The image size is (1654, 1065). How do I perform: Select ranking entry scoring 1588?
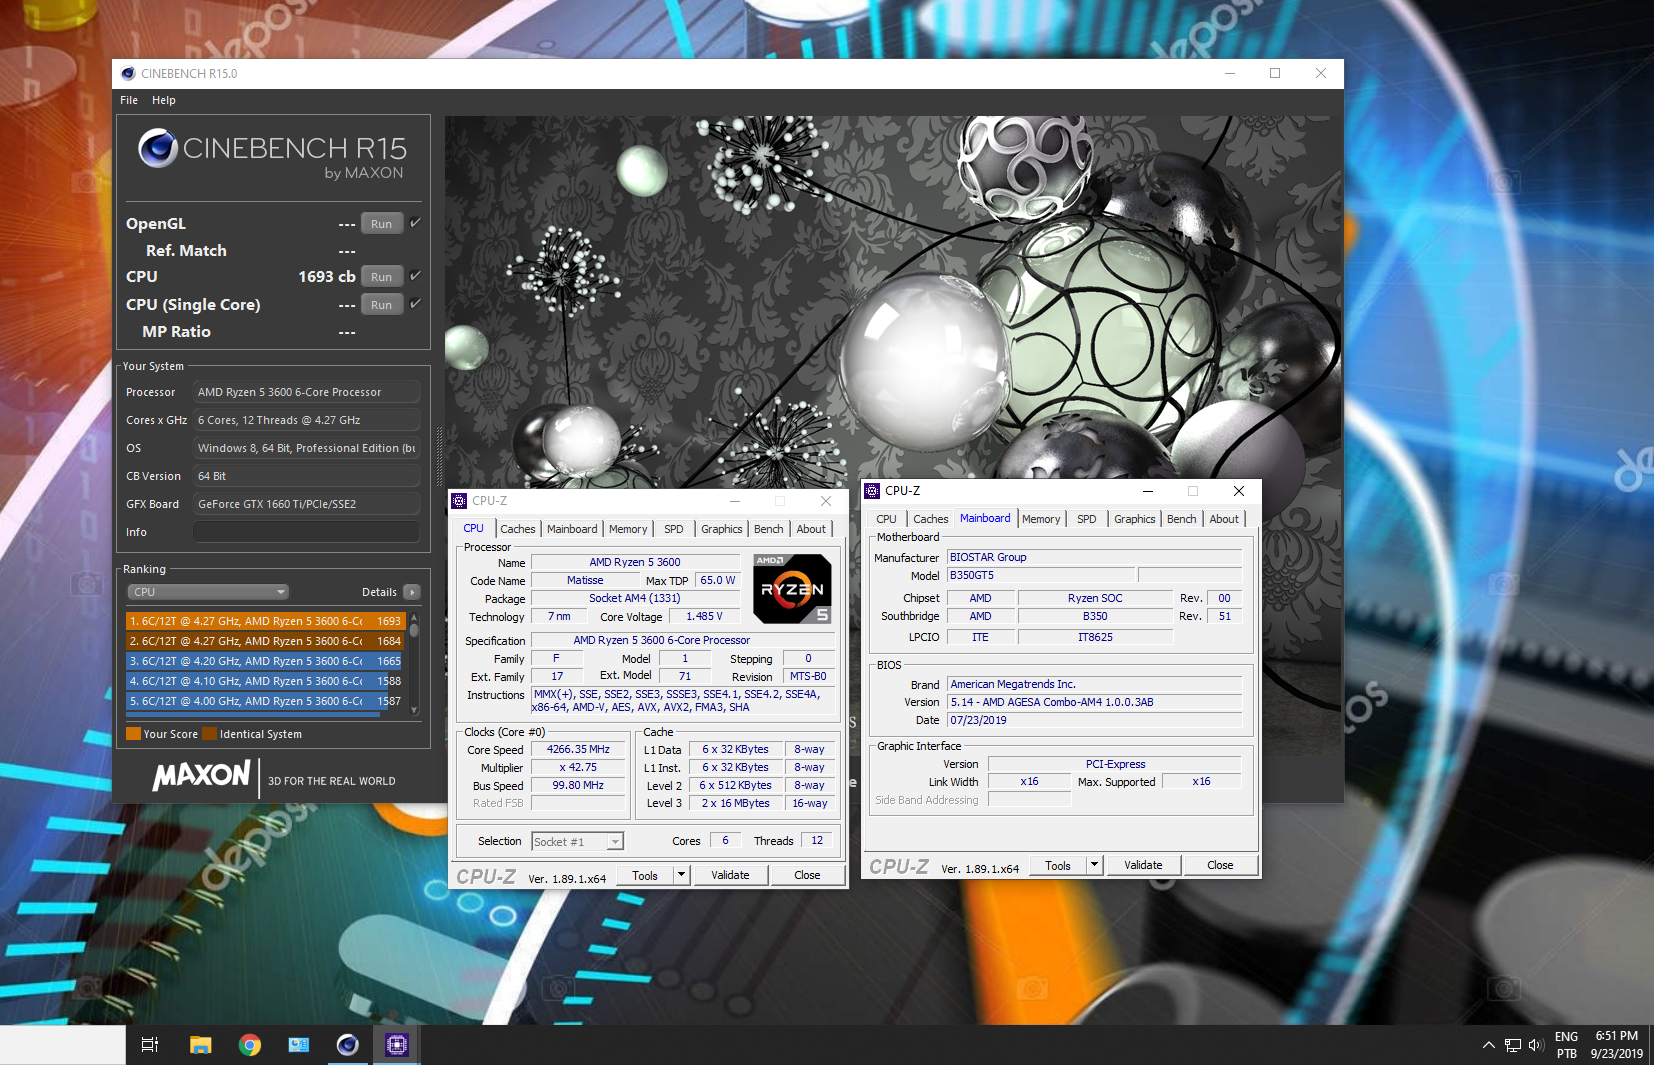pyautogui.click(x=265, y=681)
